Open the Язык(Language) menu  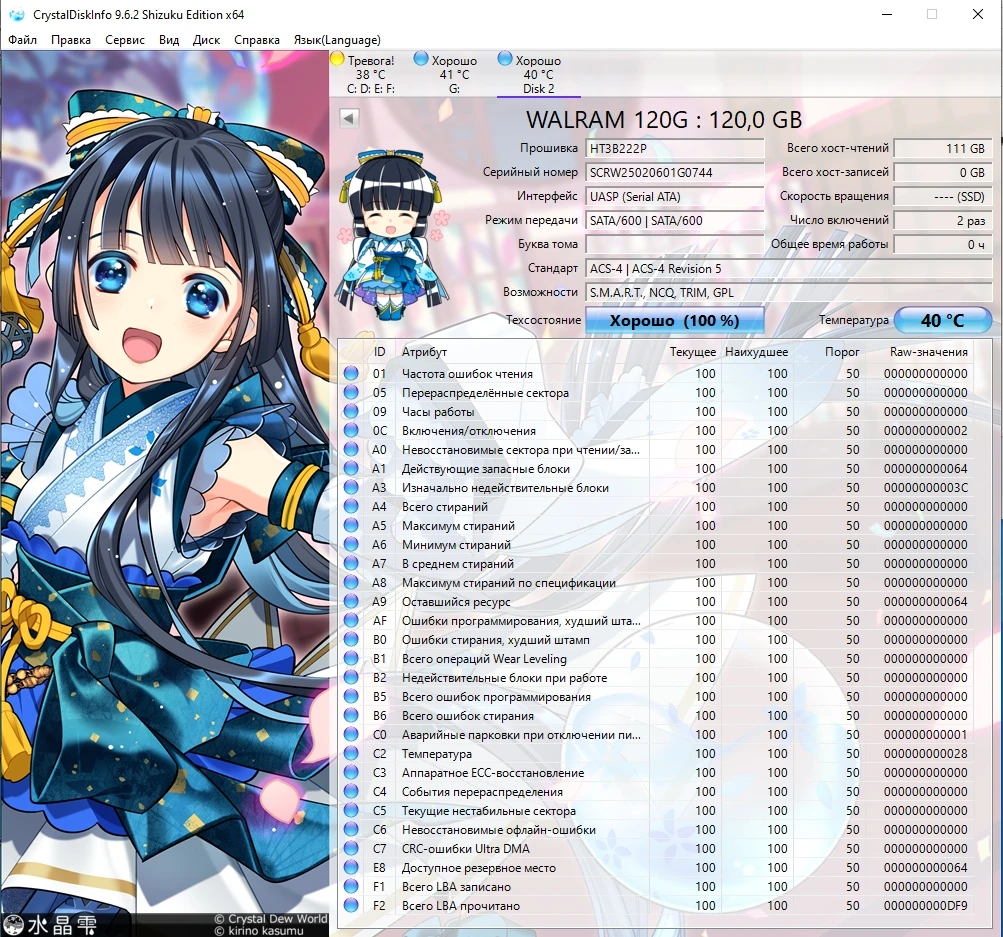(336, 40)
